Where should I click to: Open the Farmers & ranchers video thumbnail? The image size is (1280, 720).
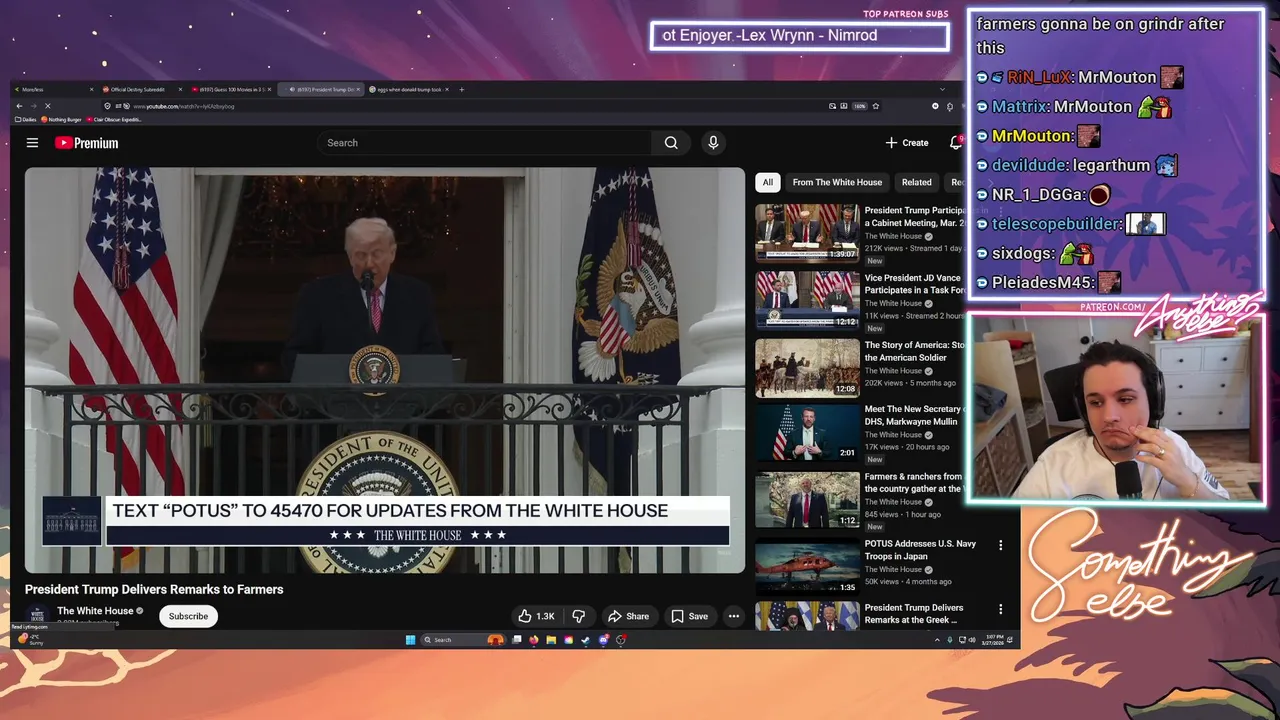807,499
